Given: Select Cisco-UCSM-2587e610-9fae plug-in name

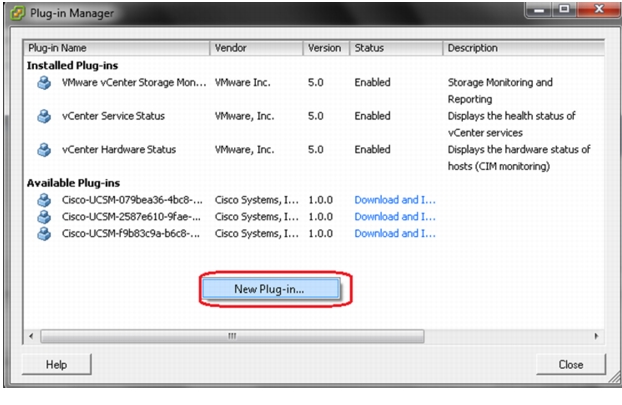Looking at the screenshot, I should coord(131,217).
